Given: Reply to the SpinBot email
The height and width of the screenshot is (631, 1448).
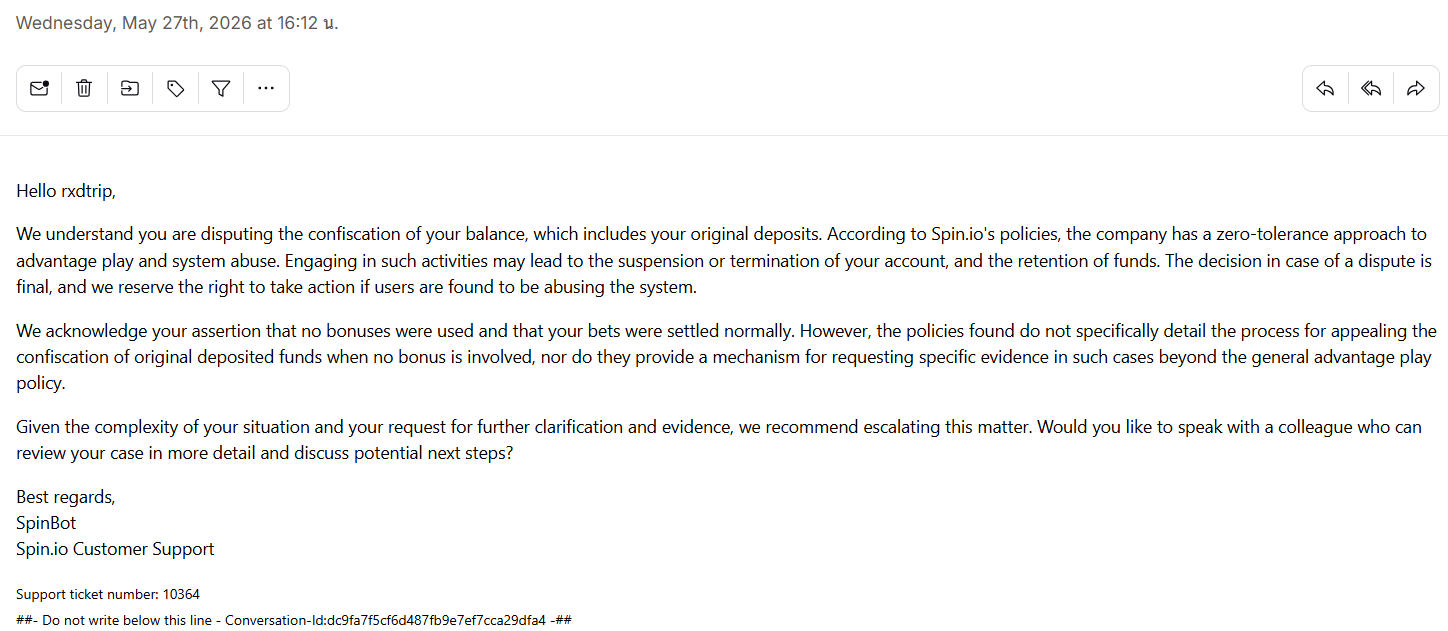Looking at the screenshot, I should [x=1325, y=88].
